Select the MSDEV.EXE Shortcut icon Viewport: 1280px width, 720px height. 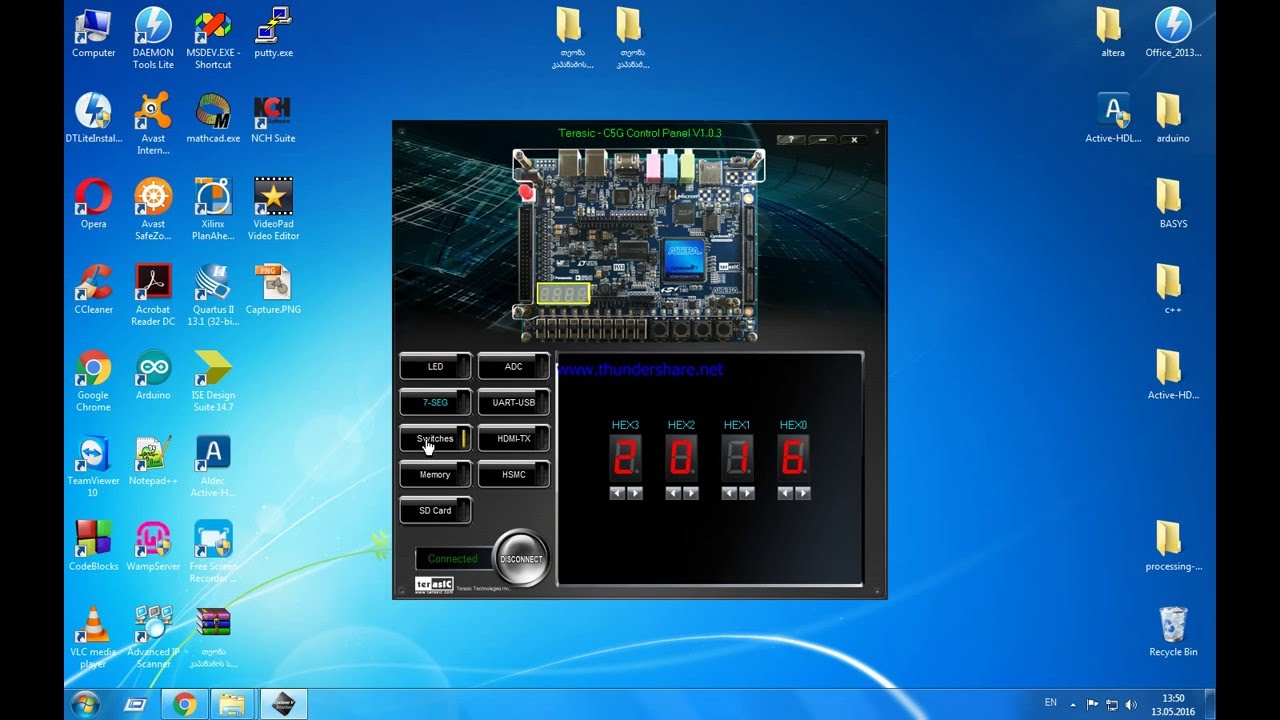click(x=213, y=39)
